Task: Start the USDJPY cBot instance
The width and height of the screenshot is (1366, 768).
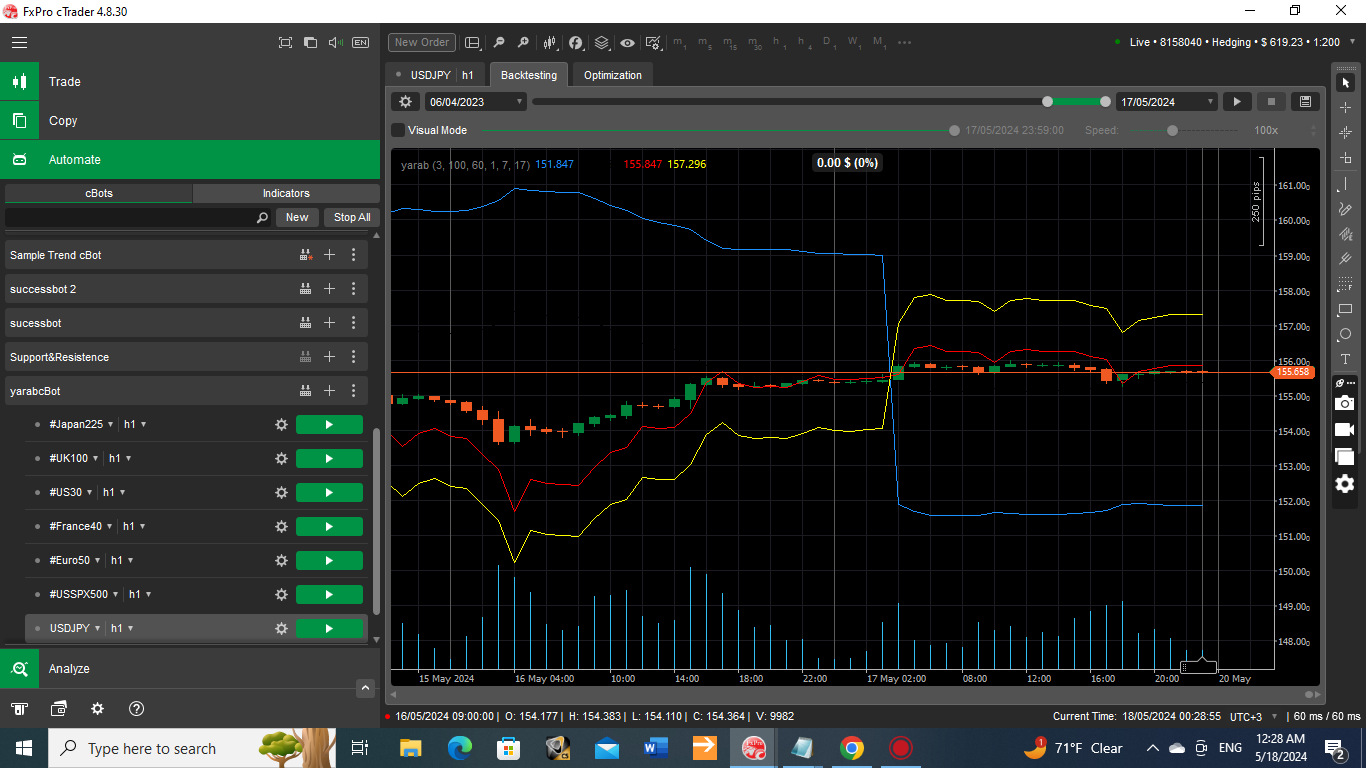Action: click(329, 629)
